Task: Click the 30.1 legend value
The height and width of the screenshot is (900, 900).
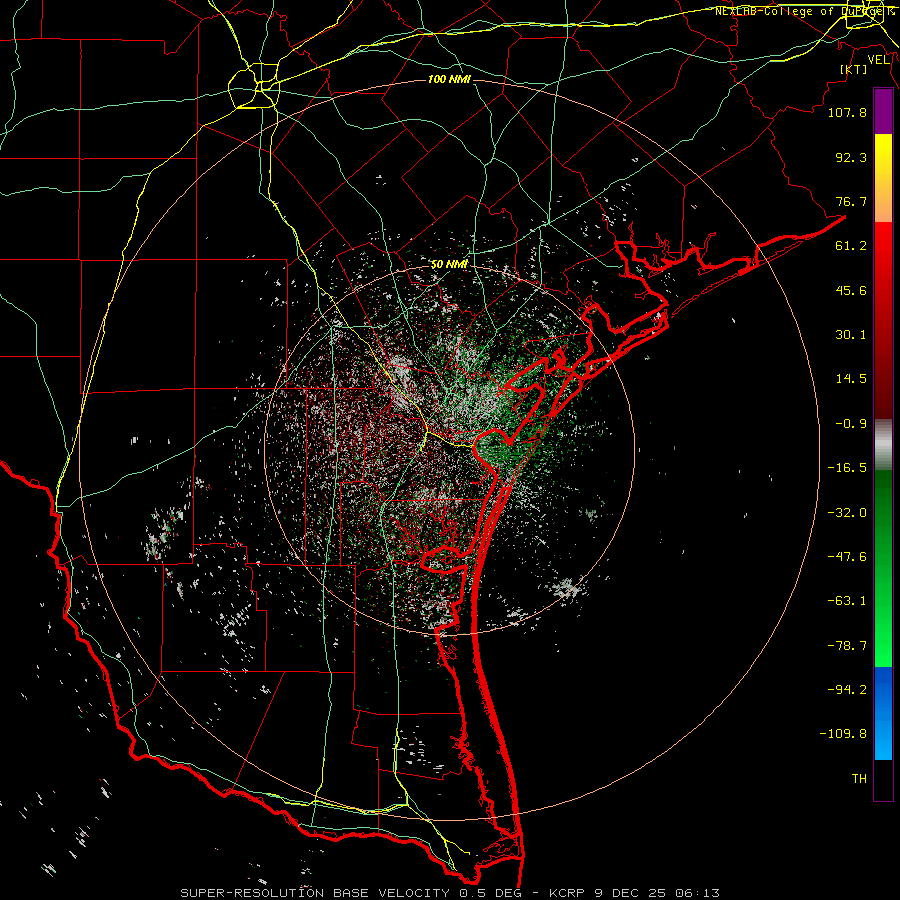Action: 851,335
